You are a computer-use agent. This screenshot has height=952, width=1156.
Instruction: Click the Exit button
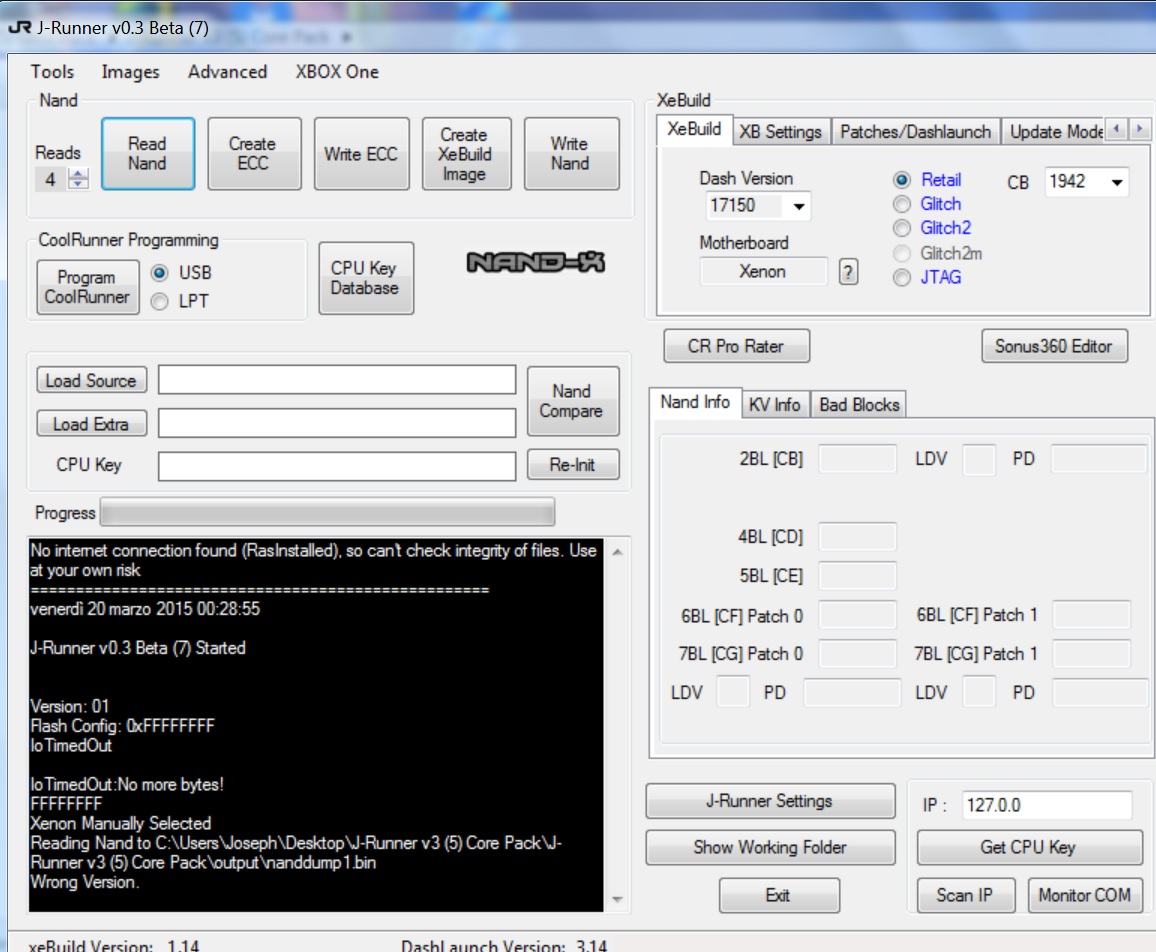coord(779,895)
